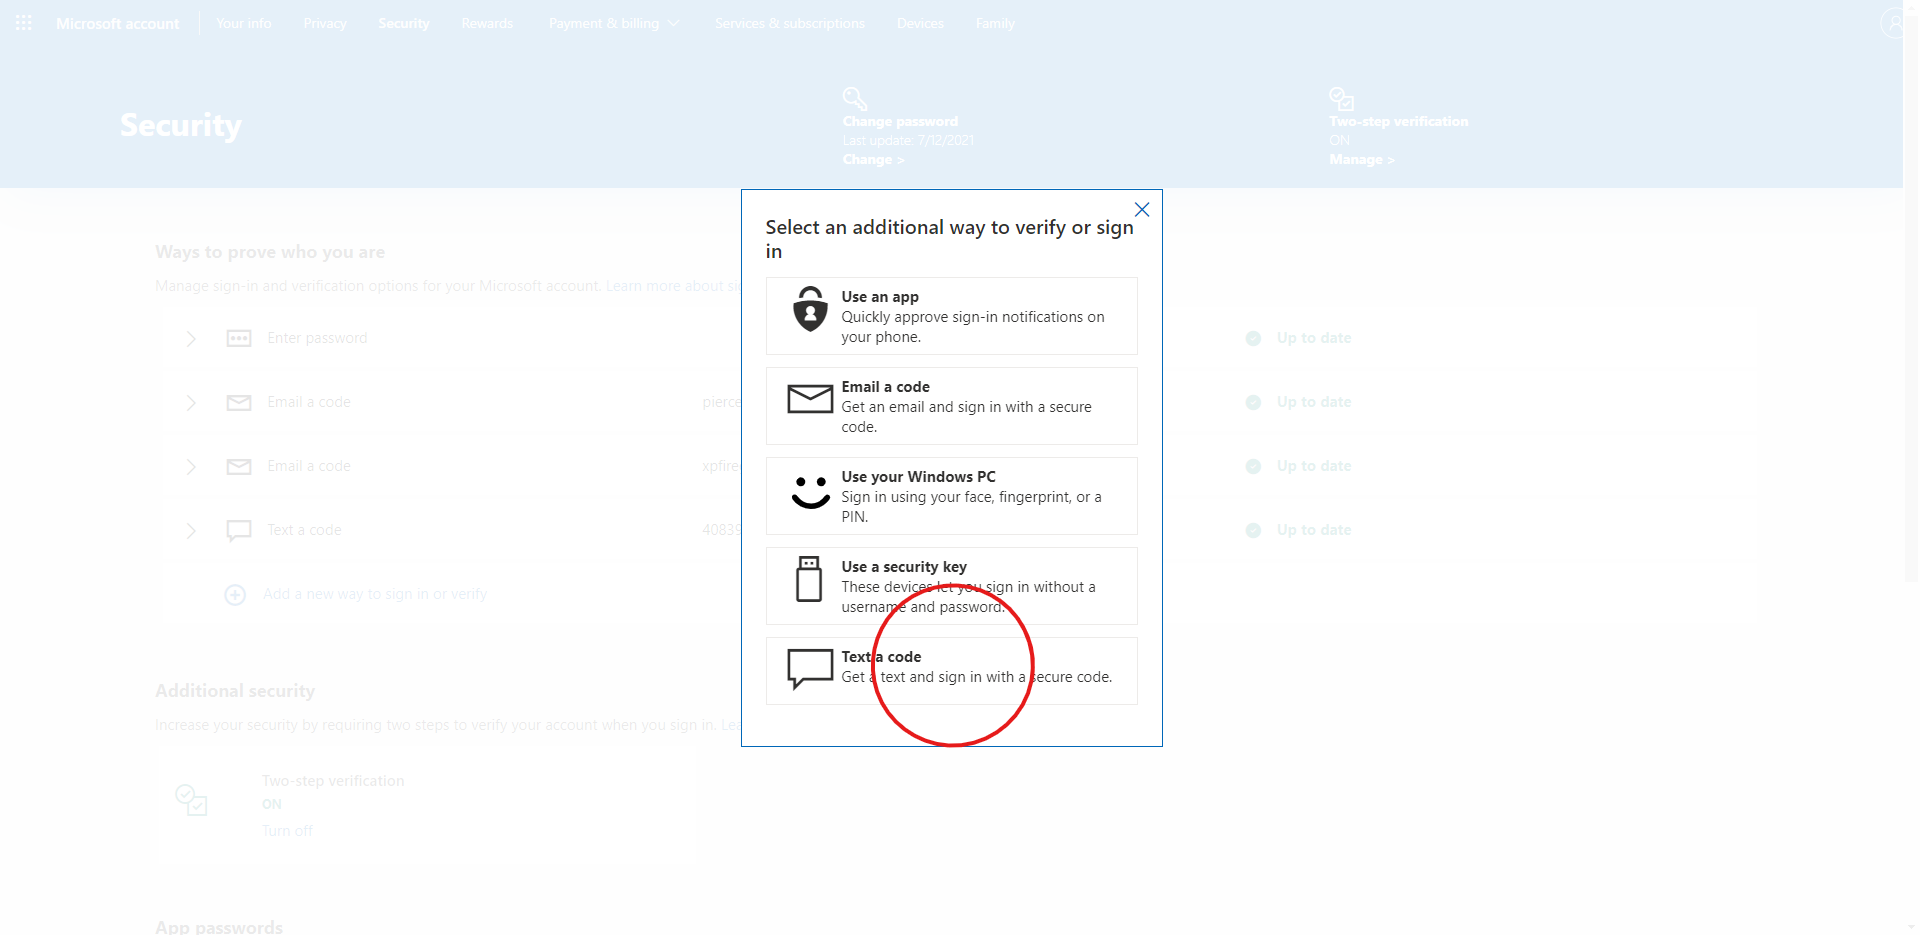Click the envelope icon in dialog
Image resolution: width=1920 pixels, height=935 pixels.
tap(810, 399)
